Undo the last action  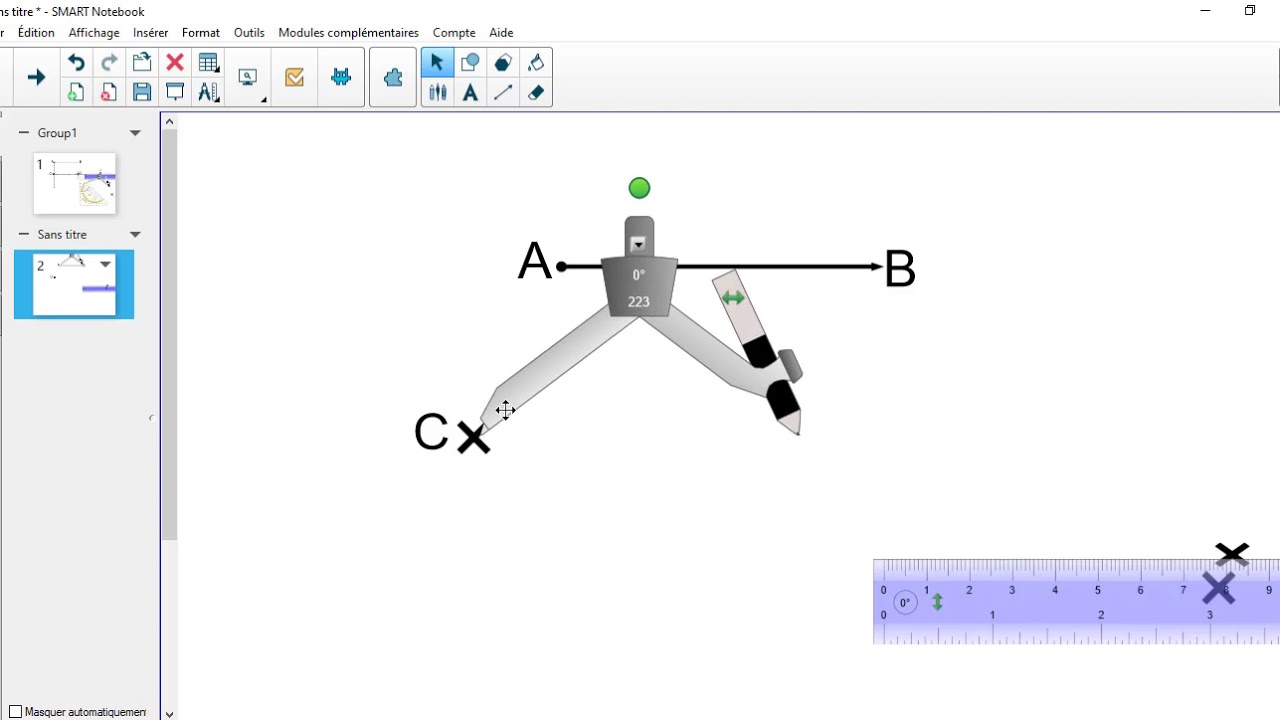(76, 62)
